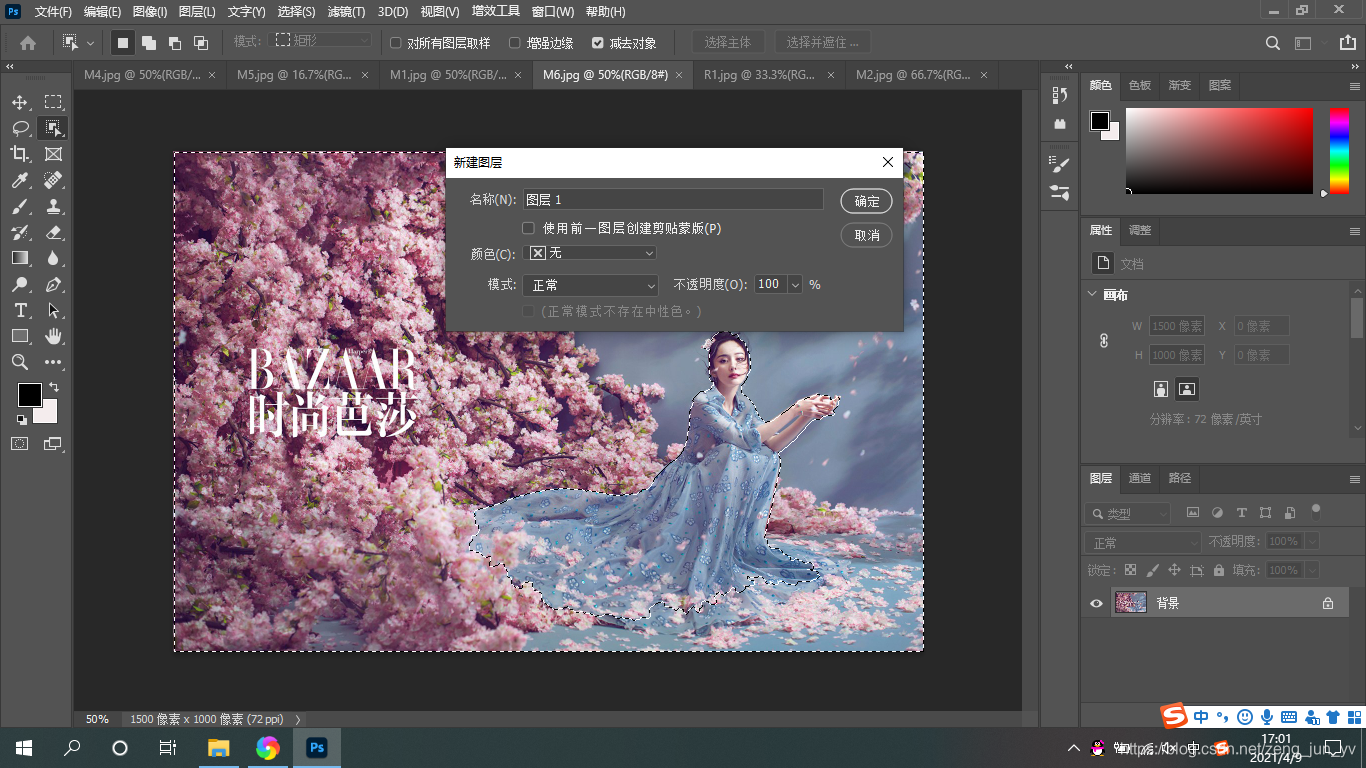Select the Lasso tool
Viewport: 1366px width, 768px height.
(20, 128)
